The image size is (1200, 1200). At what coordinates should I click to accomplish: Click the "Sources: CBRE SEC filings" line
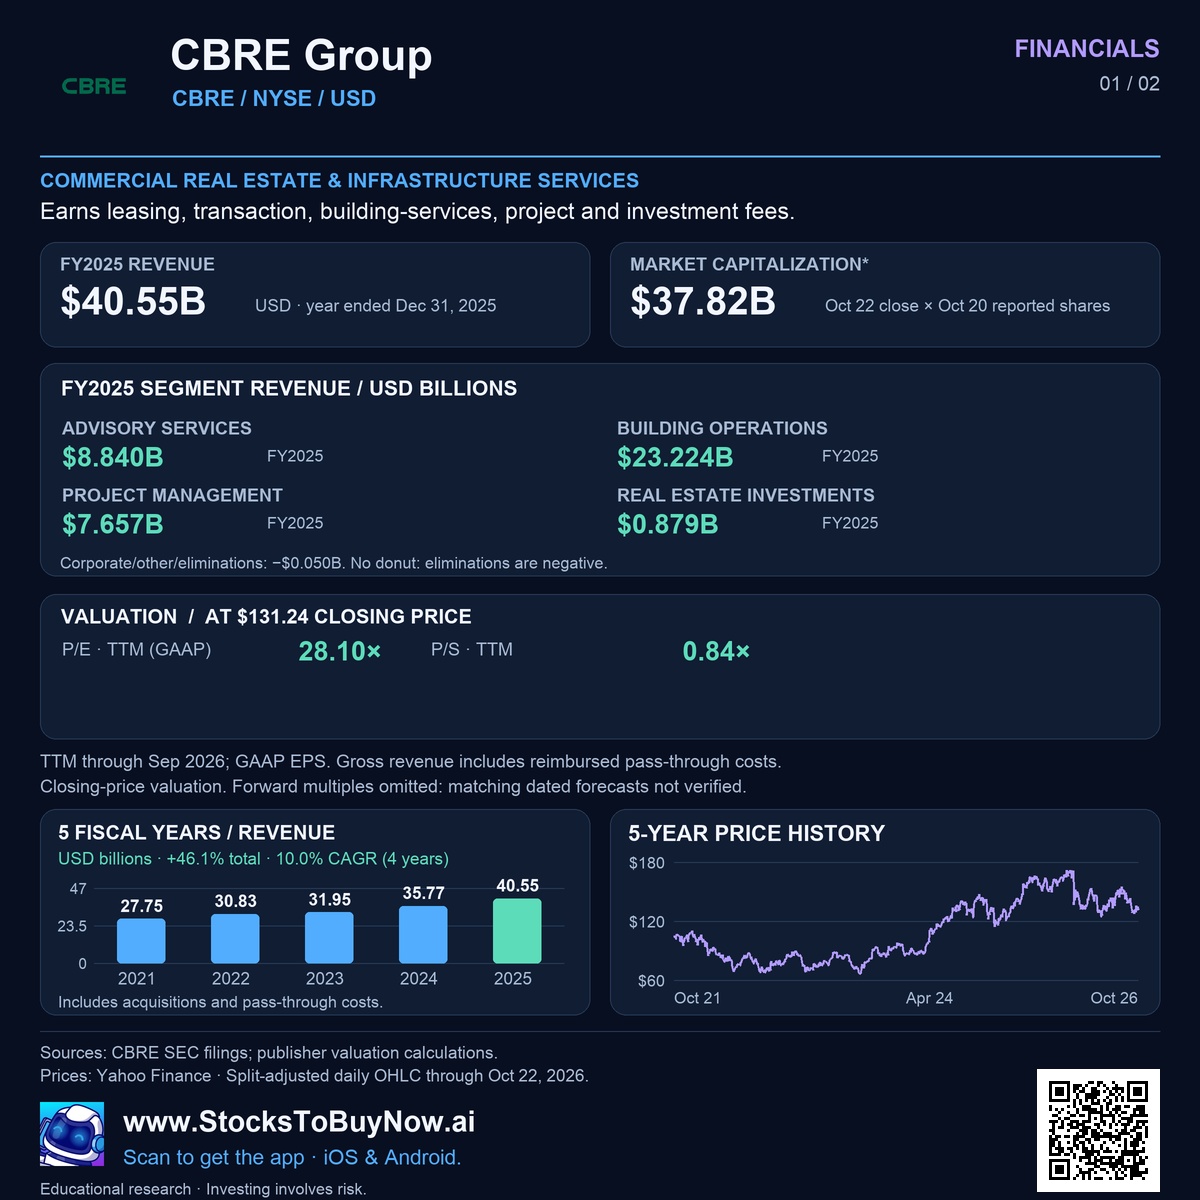point(269,1053)
